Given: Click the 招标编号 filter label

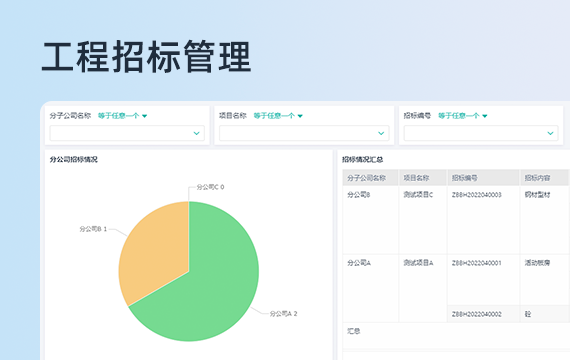Looking at the screenshot, I should (x=417, y=116).
